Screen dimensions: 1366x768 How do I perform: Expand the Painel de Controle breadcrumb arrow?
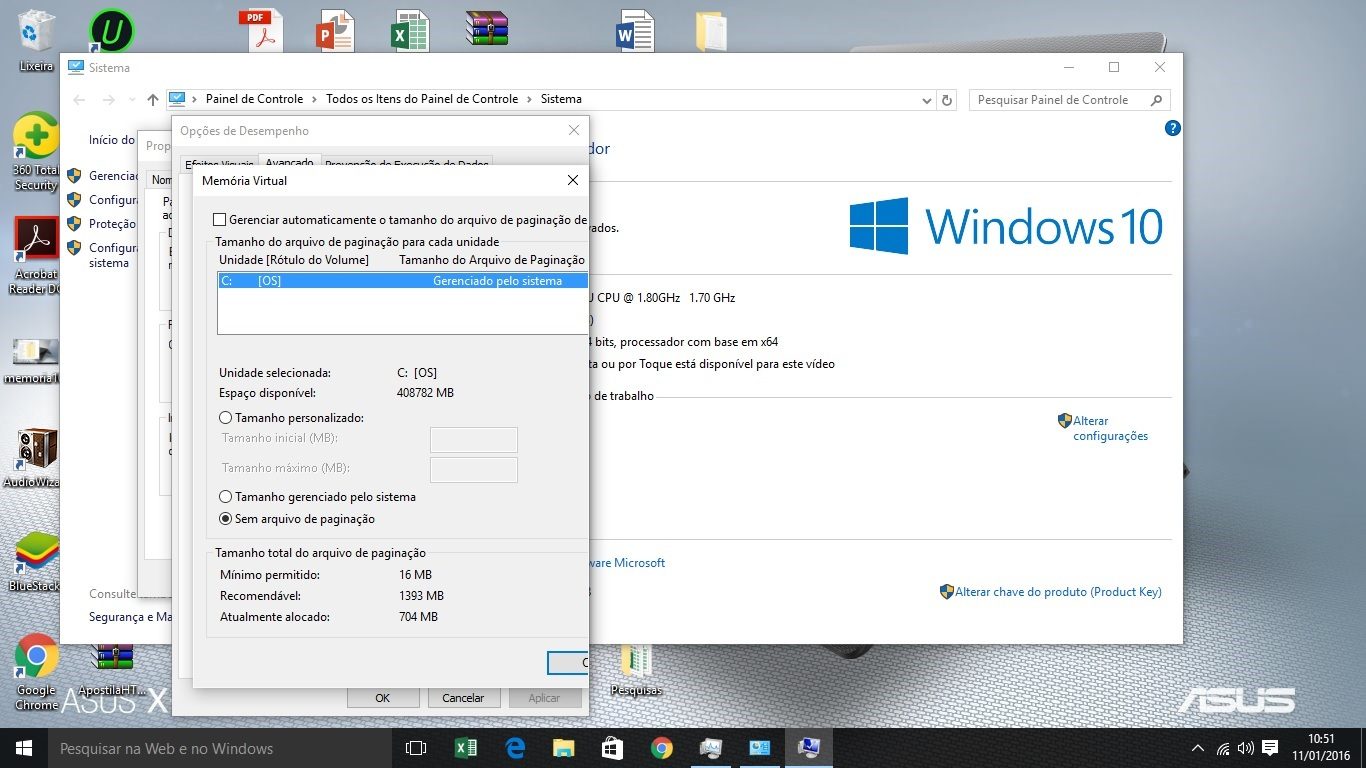coord(314,99)
